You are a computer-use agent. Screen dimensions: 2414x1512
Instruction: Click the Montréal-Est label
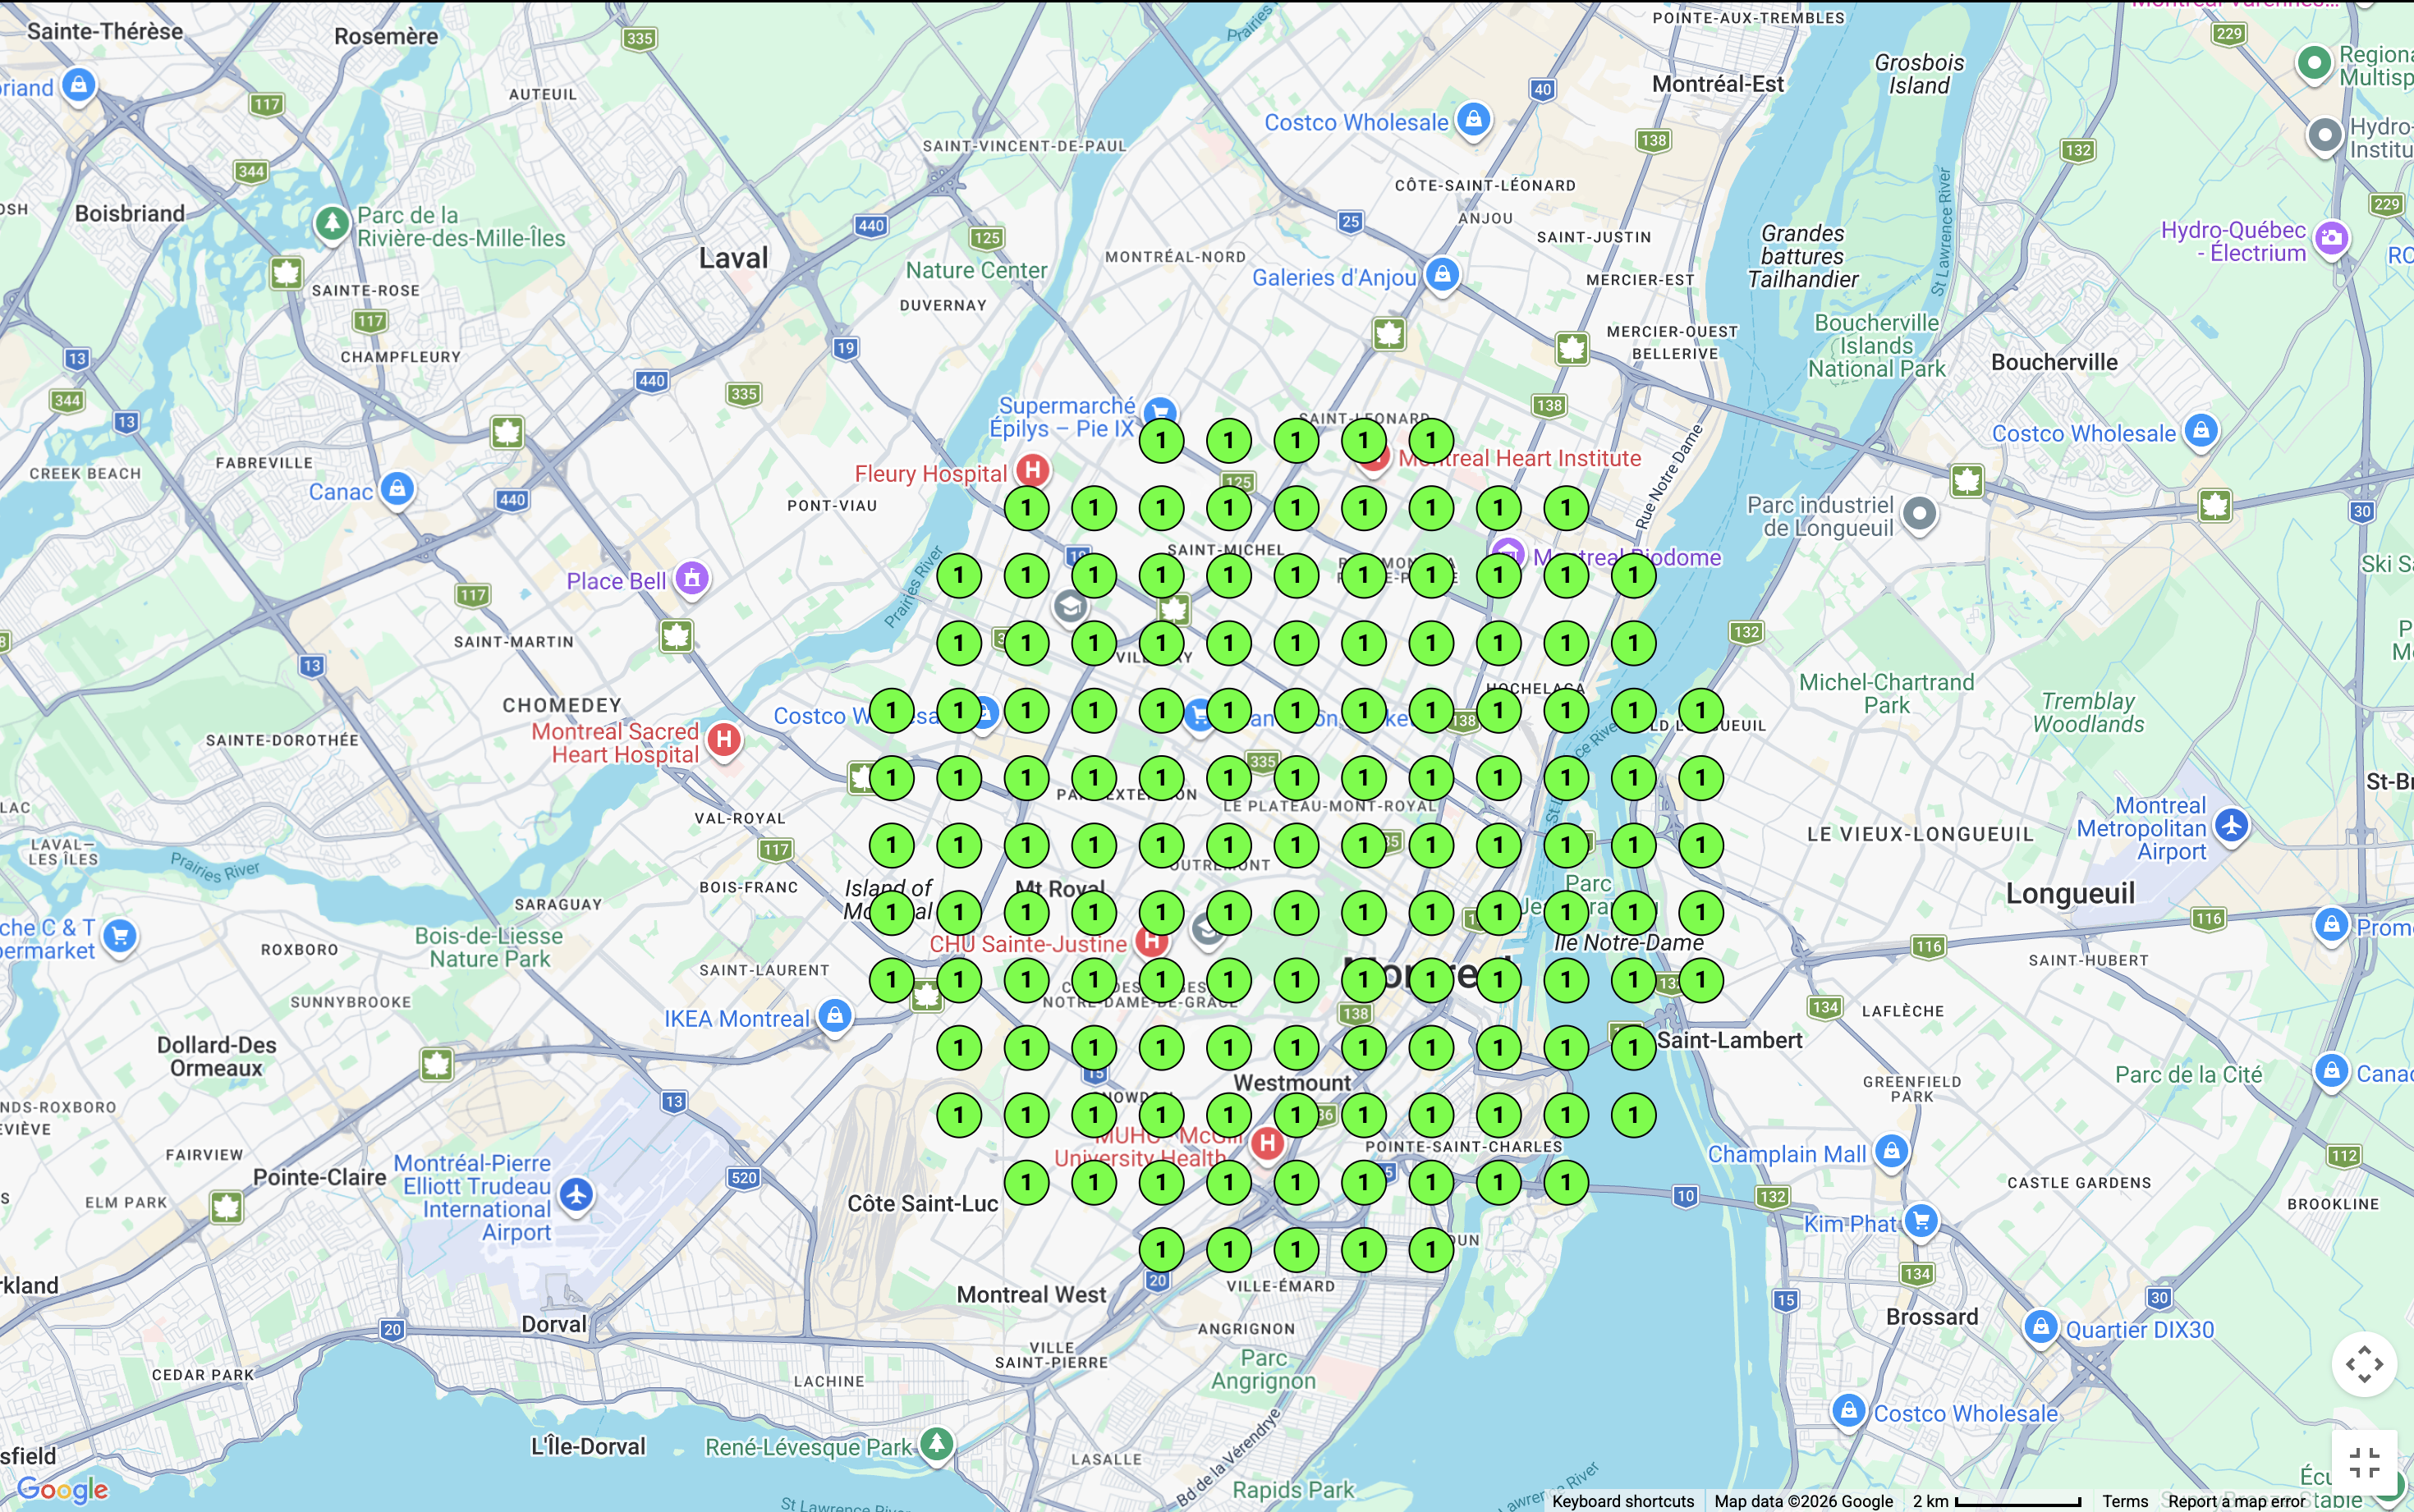(1717, 84)
